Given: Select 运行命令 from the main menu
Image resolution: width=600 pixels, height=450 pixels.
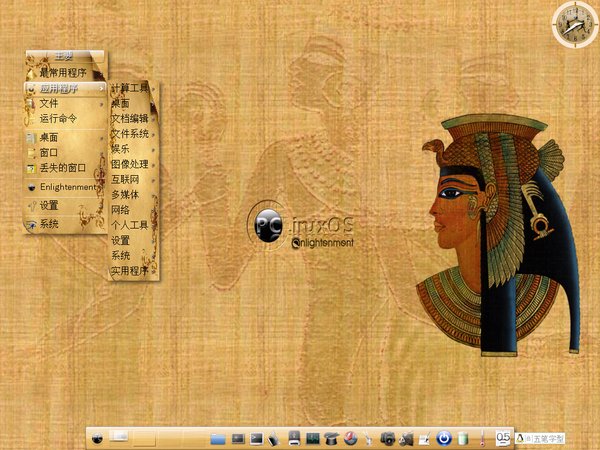Looking at the screenshot, I should (x=58, y=119).
